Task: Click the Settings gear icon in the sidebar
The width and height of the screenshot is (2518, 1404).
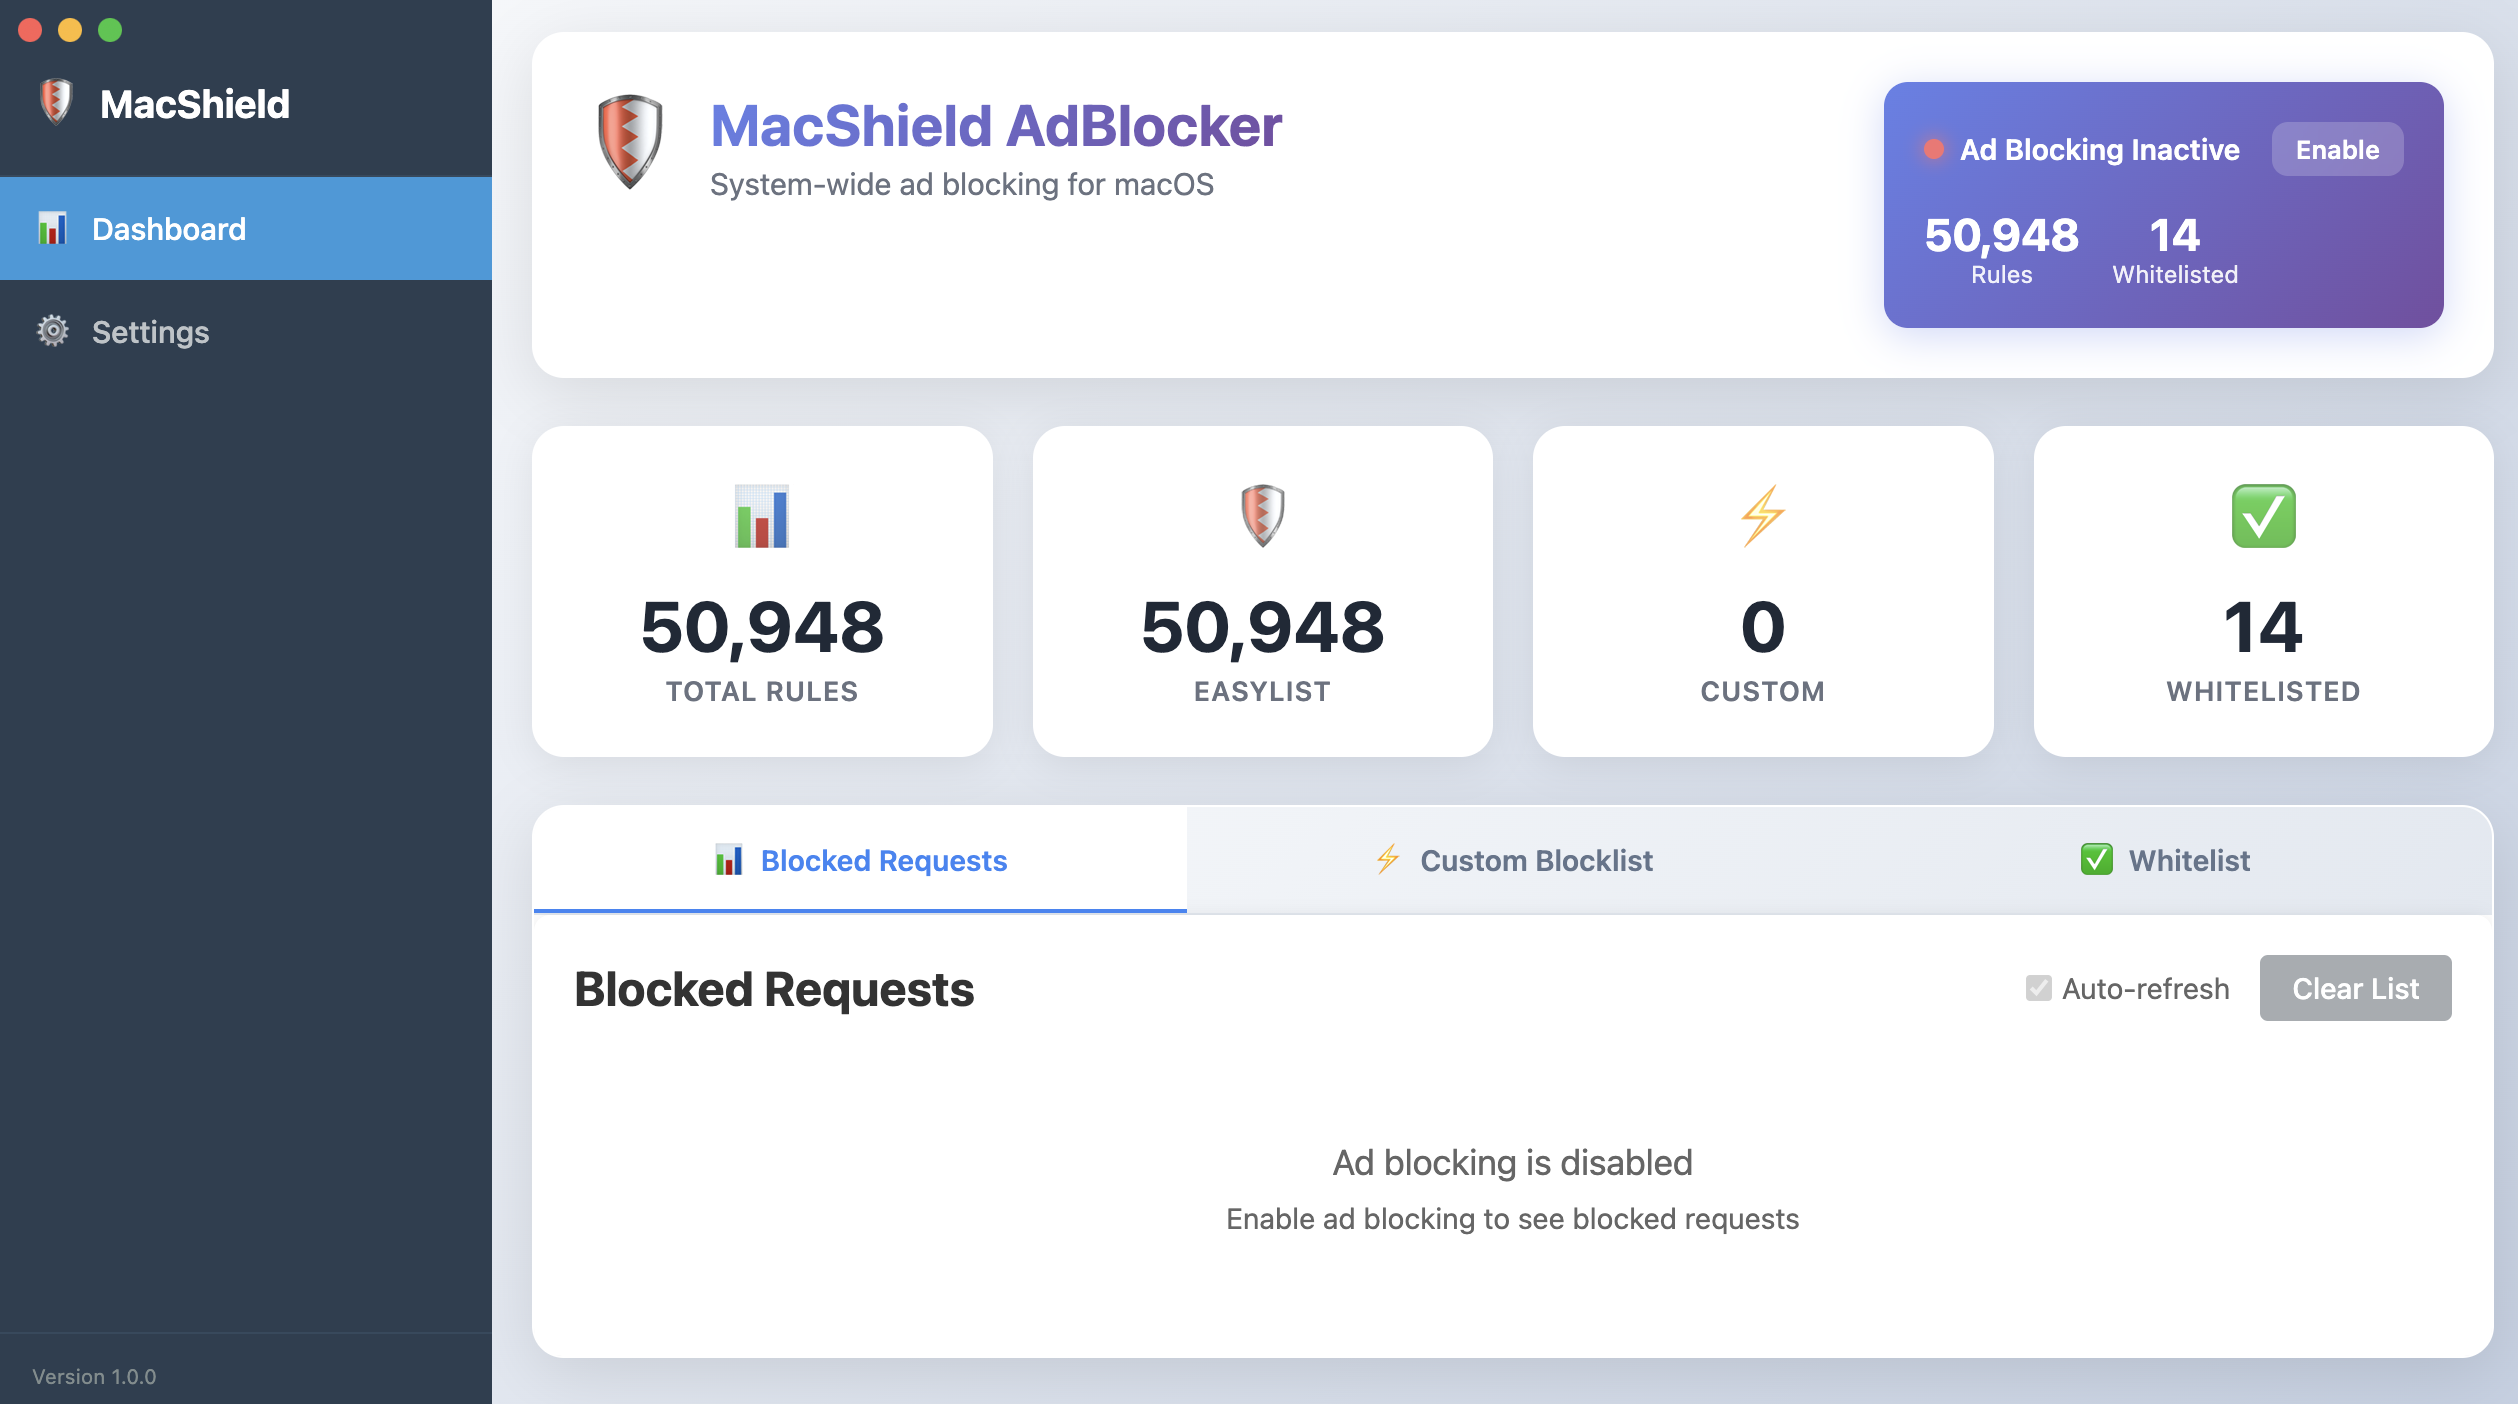Action: [x=54, y=332]
